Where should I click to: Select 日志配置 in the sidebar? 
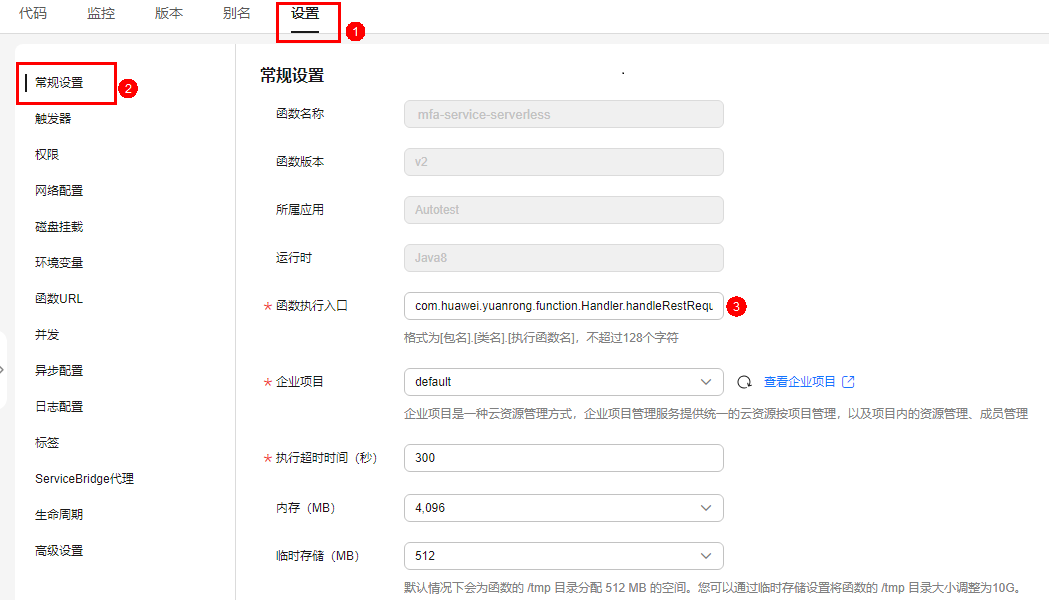[x=59, y=407]
